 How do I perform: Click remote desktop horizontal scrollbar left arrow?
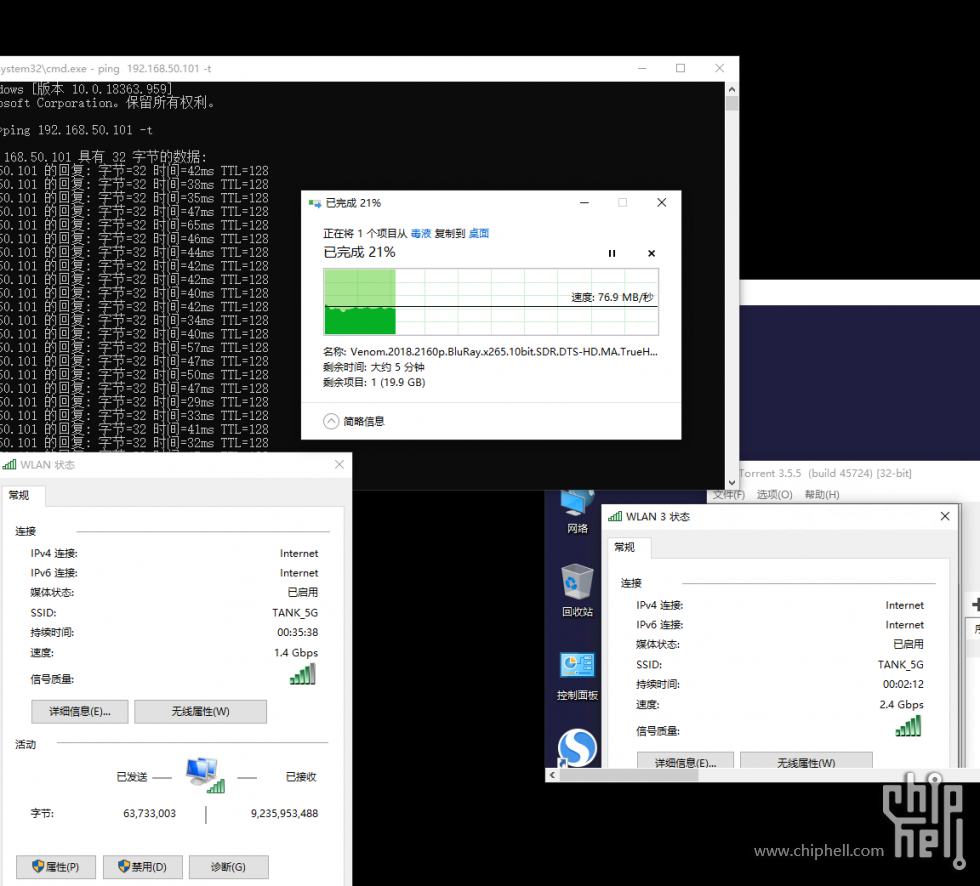pyautogui.click(x=552, y=775)
